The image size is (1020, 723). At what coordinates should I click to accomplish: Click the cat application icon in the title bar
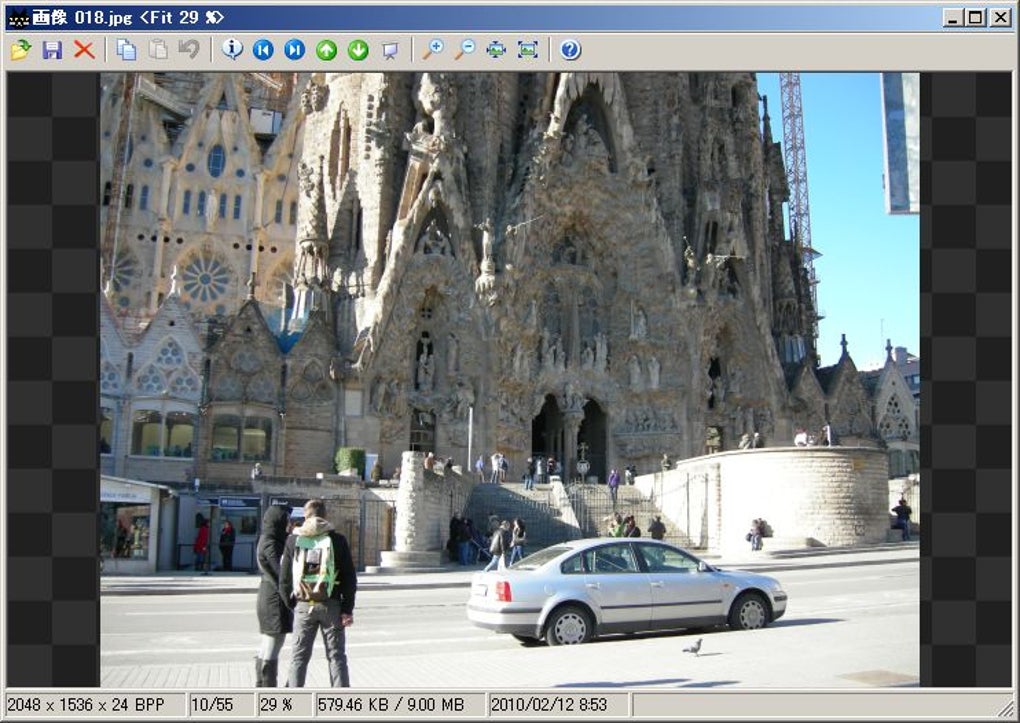click(x=19, y=18)
